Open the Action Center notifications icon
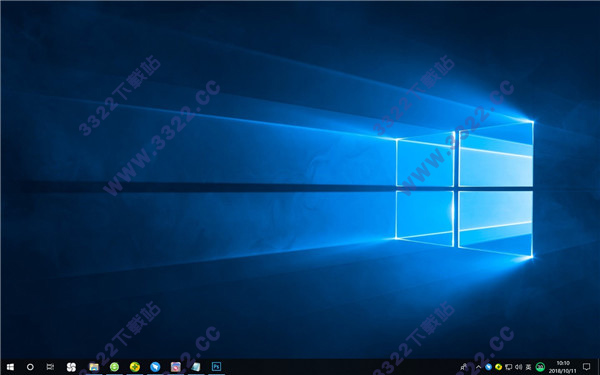Screen dimensions: 600x375 [x=586, y=367]
